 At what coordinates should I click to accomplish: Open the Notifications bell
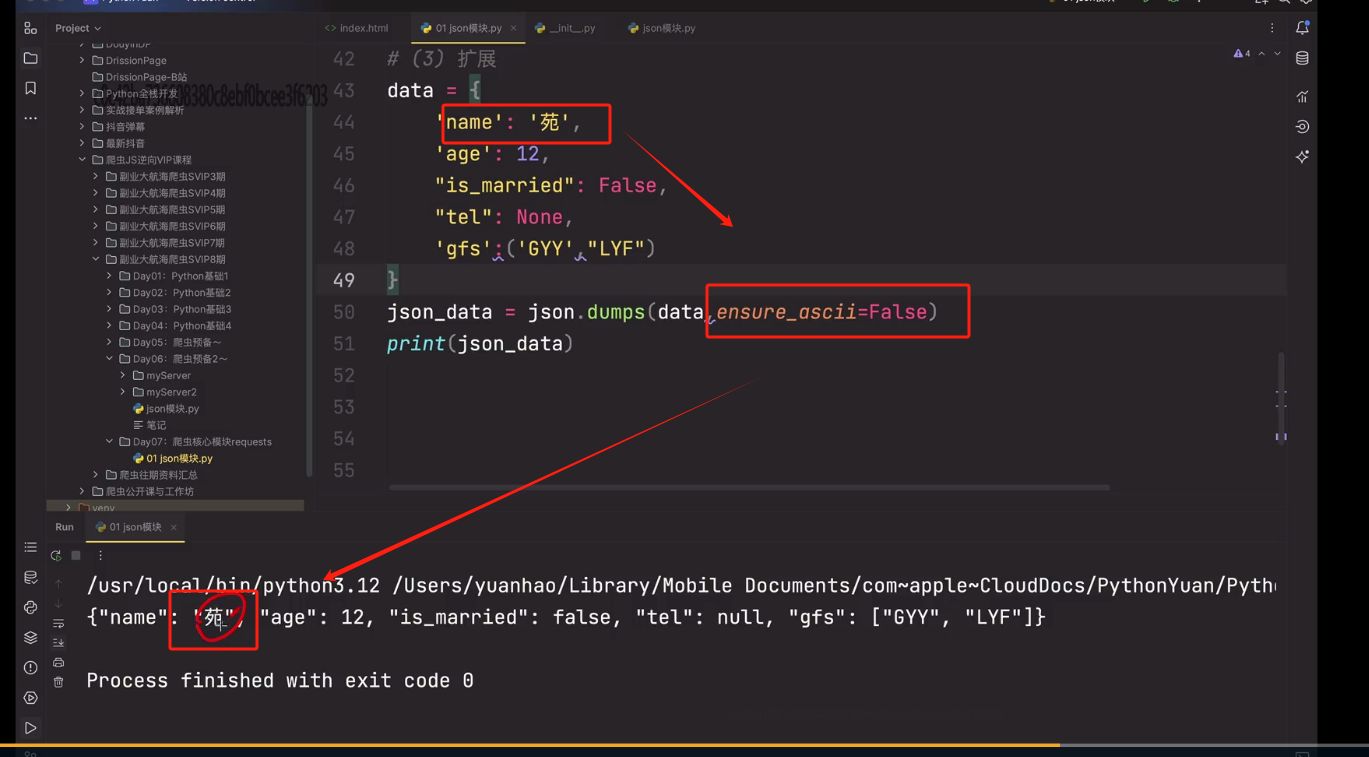pos(1302,28)
